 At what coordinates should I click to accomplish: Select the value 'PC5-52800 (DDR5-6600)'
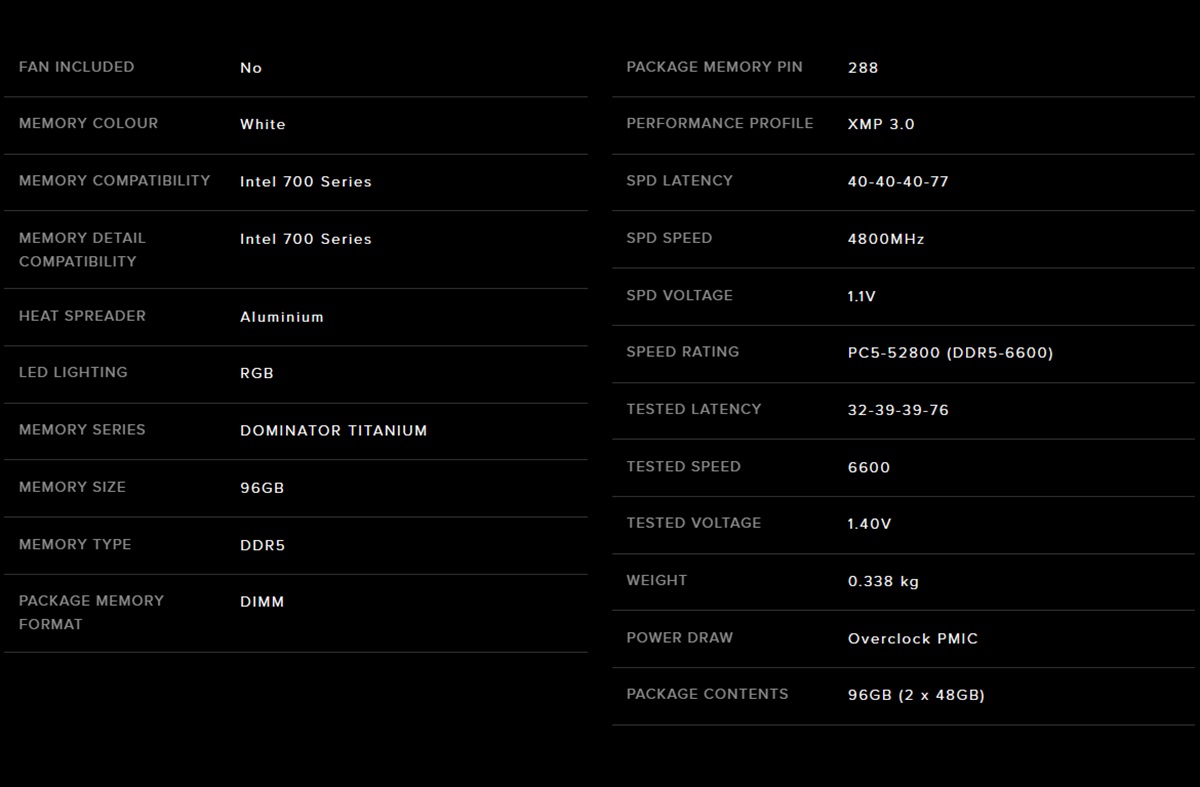(x=951, y=352)
